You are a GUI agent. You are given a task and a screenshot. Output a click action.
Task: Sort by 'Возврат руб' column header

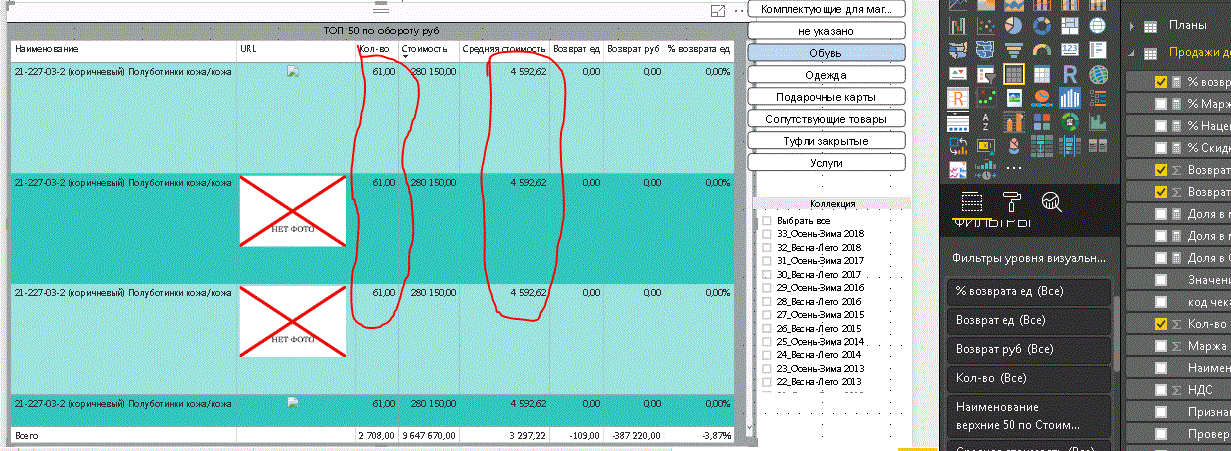click(634, 48)
